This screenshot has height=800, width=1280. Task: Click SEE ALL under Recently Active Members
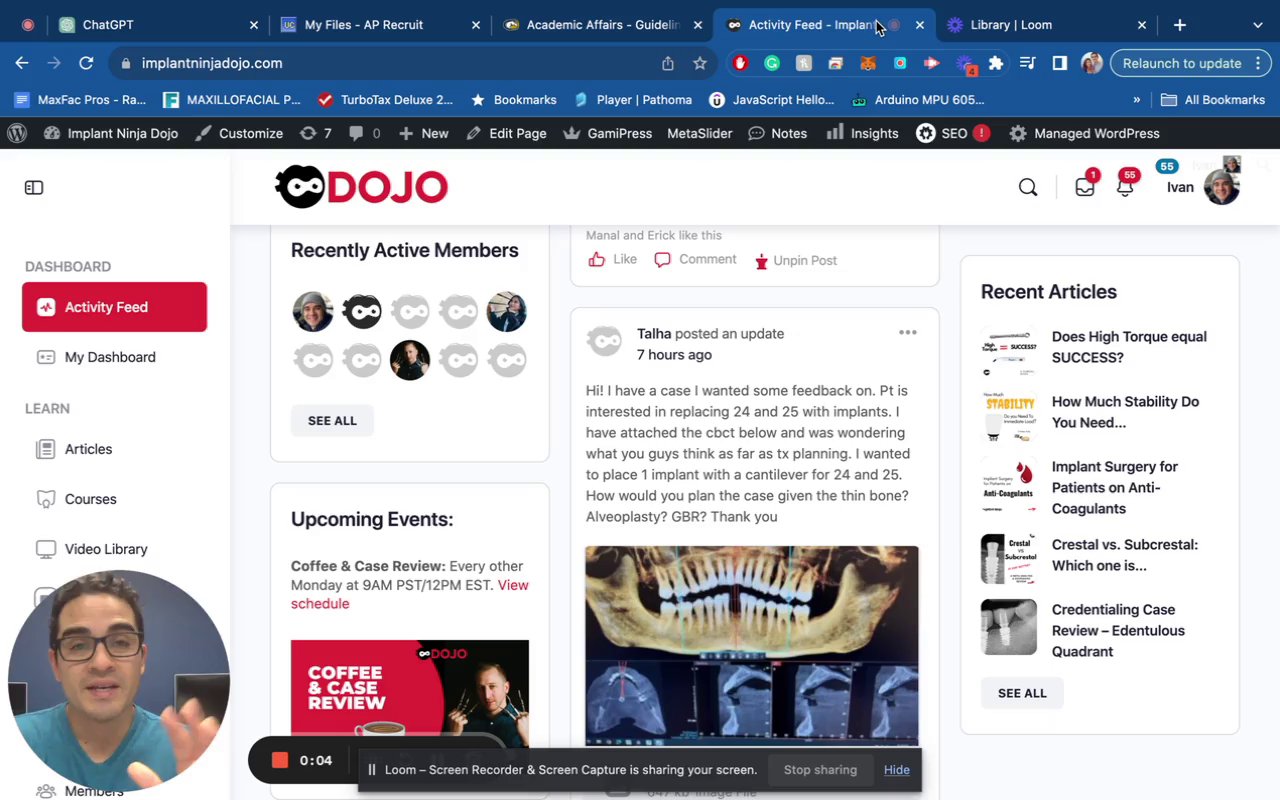(332, 421)
